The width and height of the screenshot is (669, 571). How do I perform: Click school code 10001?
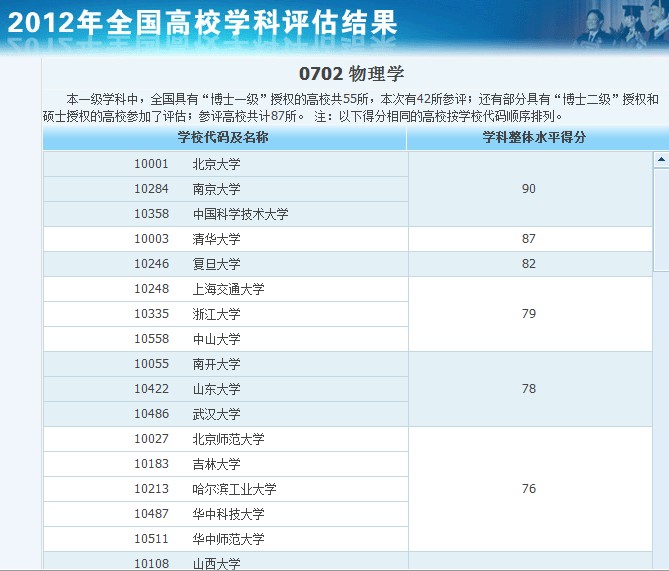151,164
